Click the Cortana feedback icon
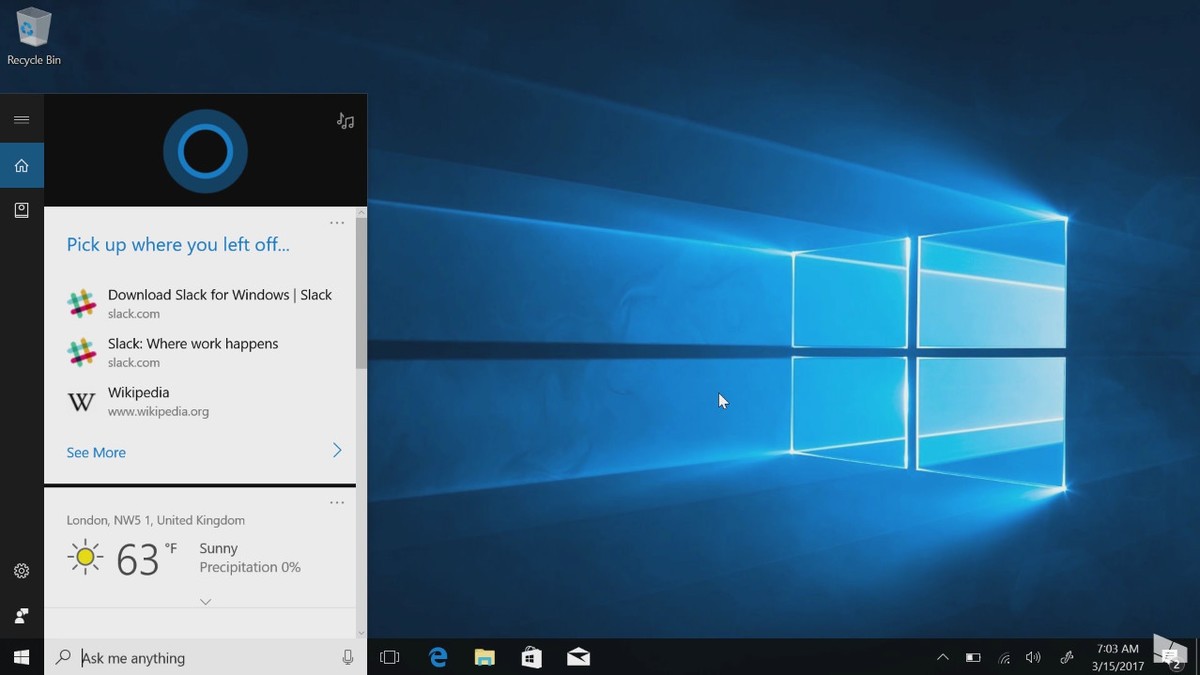 pyautogui.click(x=21, y=616)
